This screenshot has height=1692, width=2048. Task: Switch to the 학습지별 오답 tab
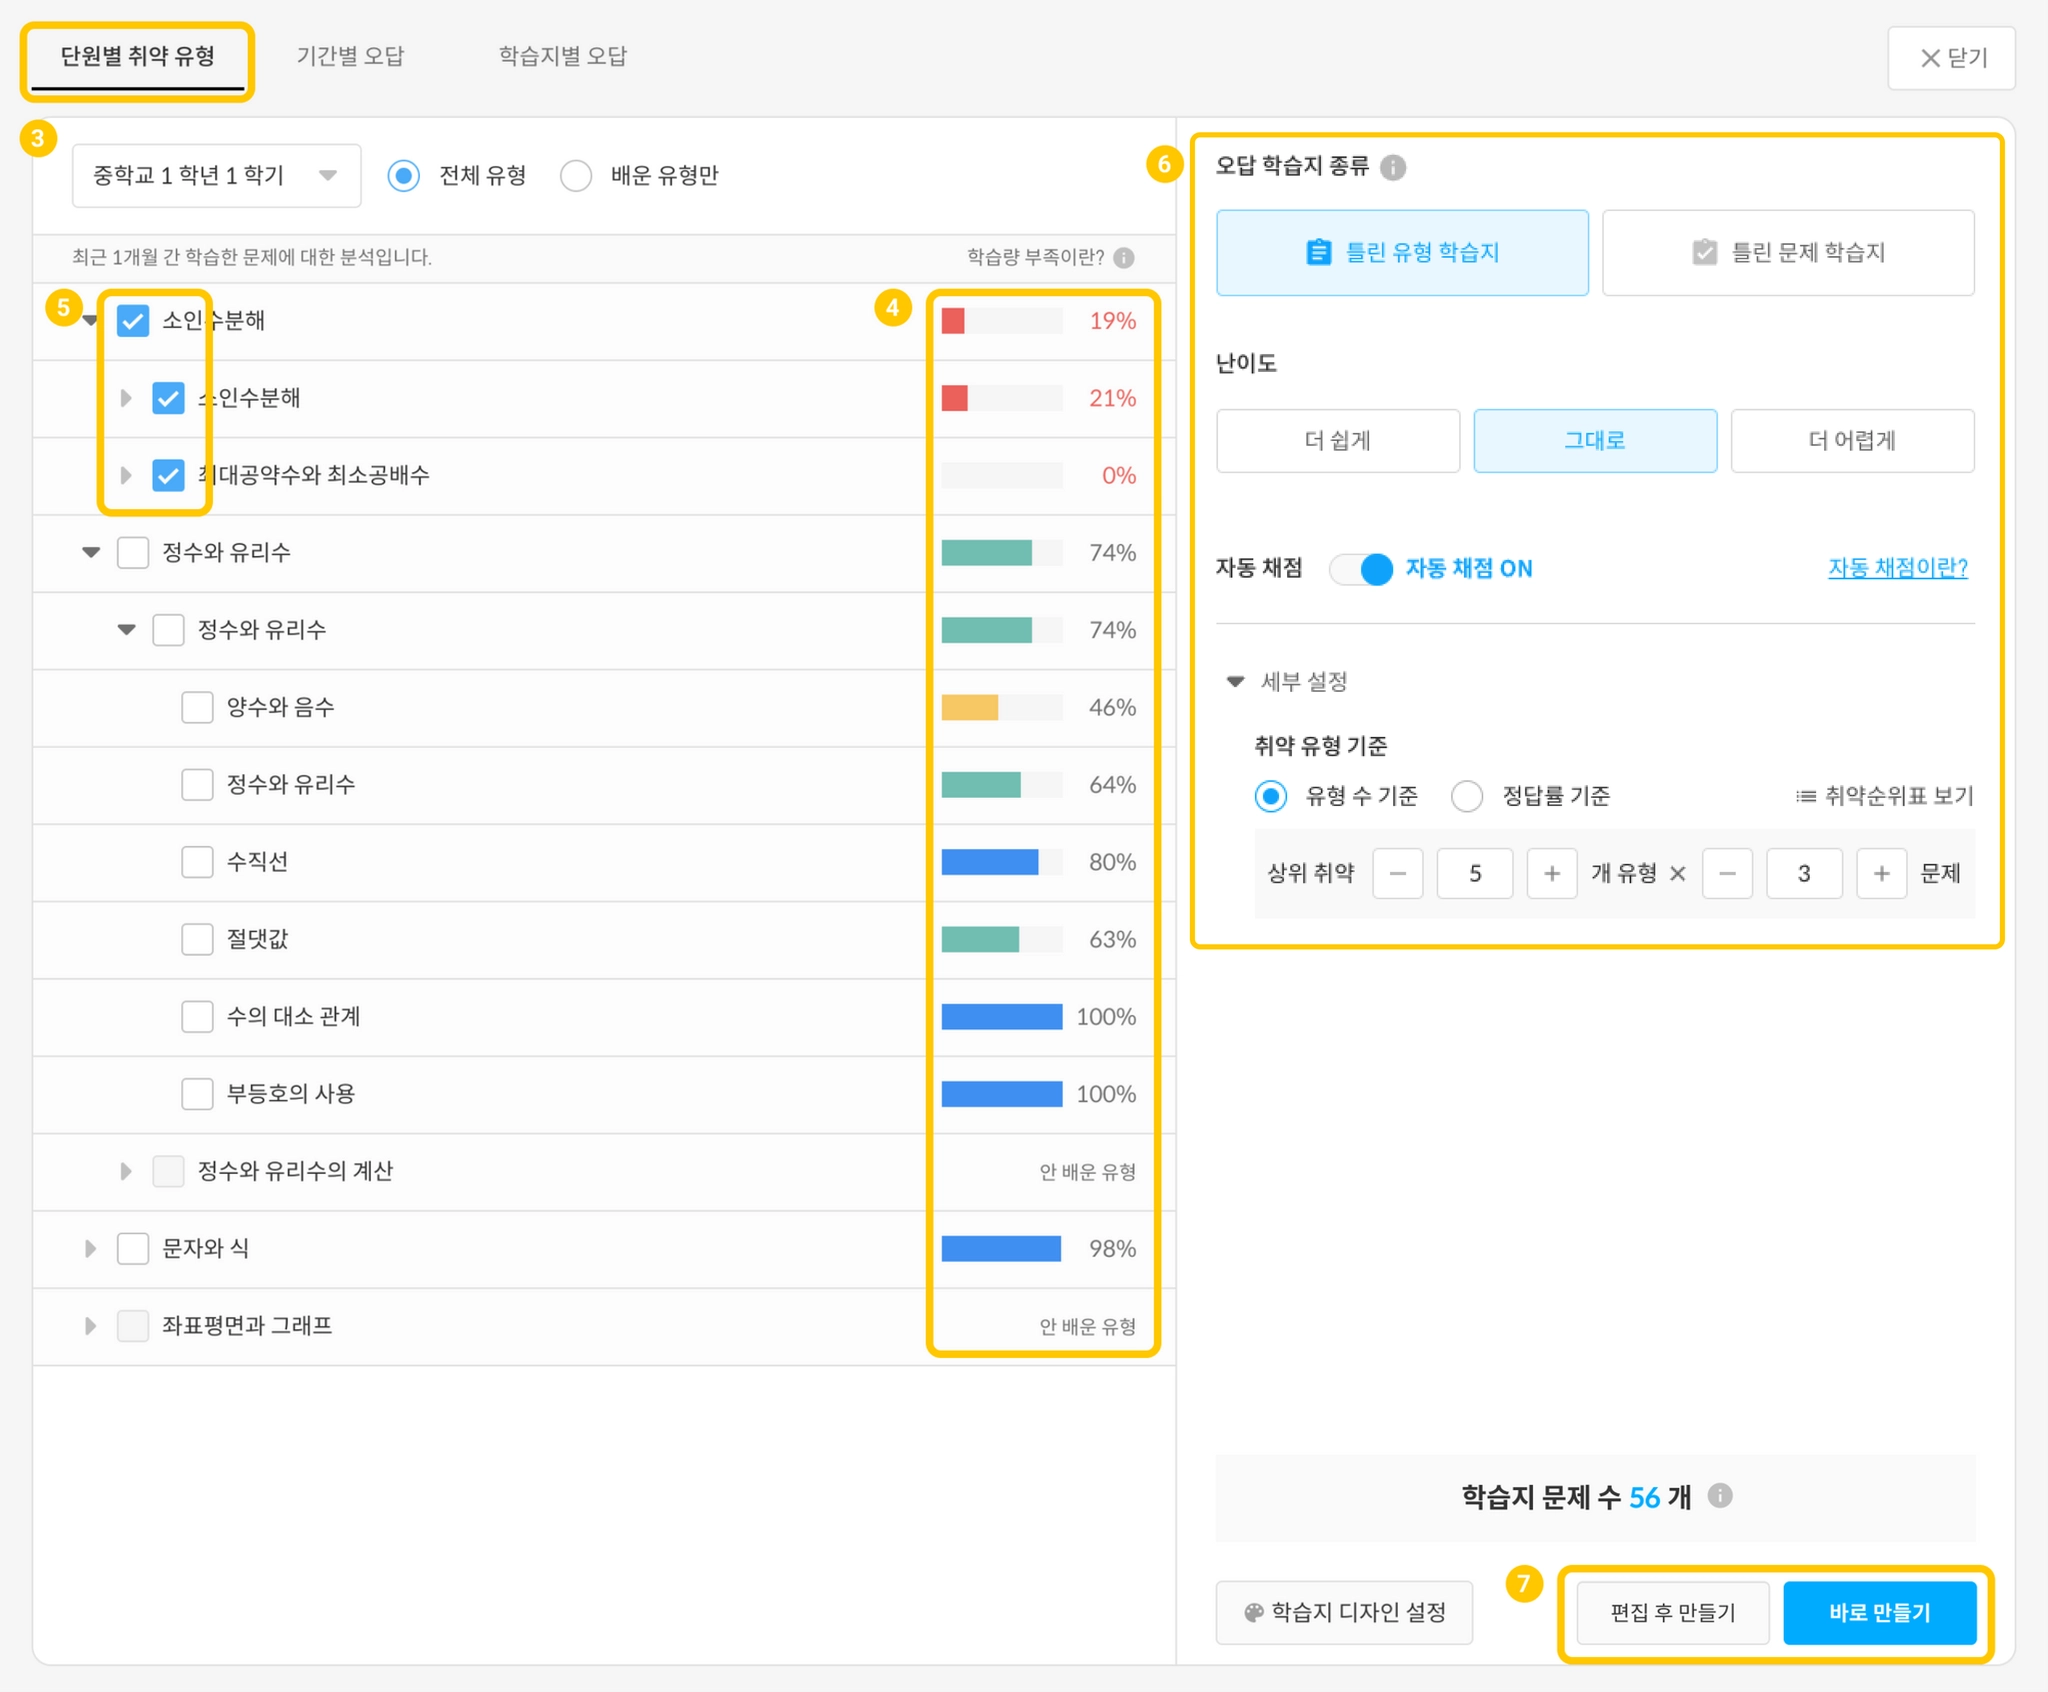tap(562, 57)
